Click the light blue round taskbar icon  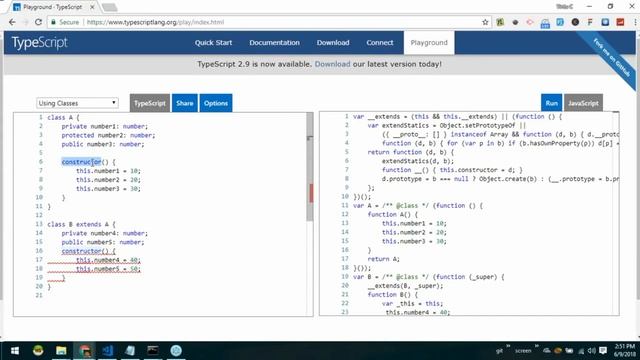point(176,351)
